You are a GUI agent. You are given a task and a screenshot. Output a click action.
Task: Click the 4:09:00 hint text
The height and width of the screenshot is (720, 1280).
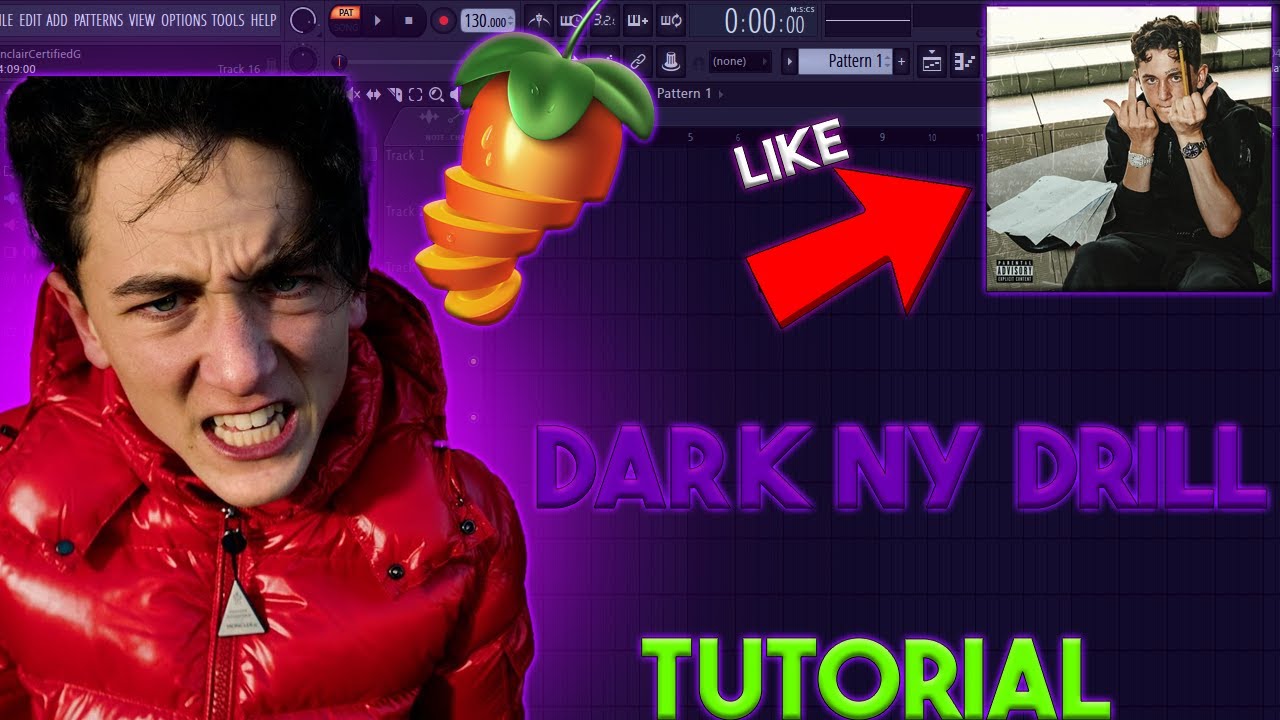point(18,70)
